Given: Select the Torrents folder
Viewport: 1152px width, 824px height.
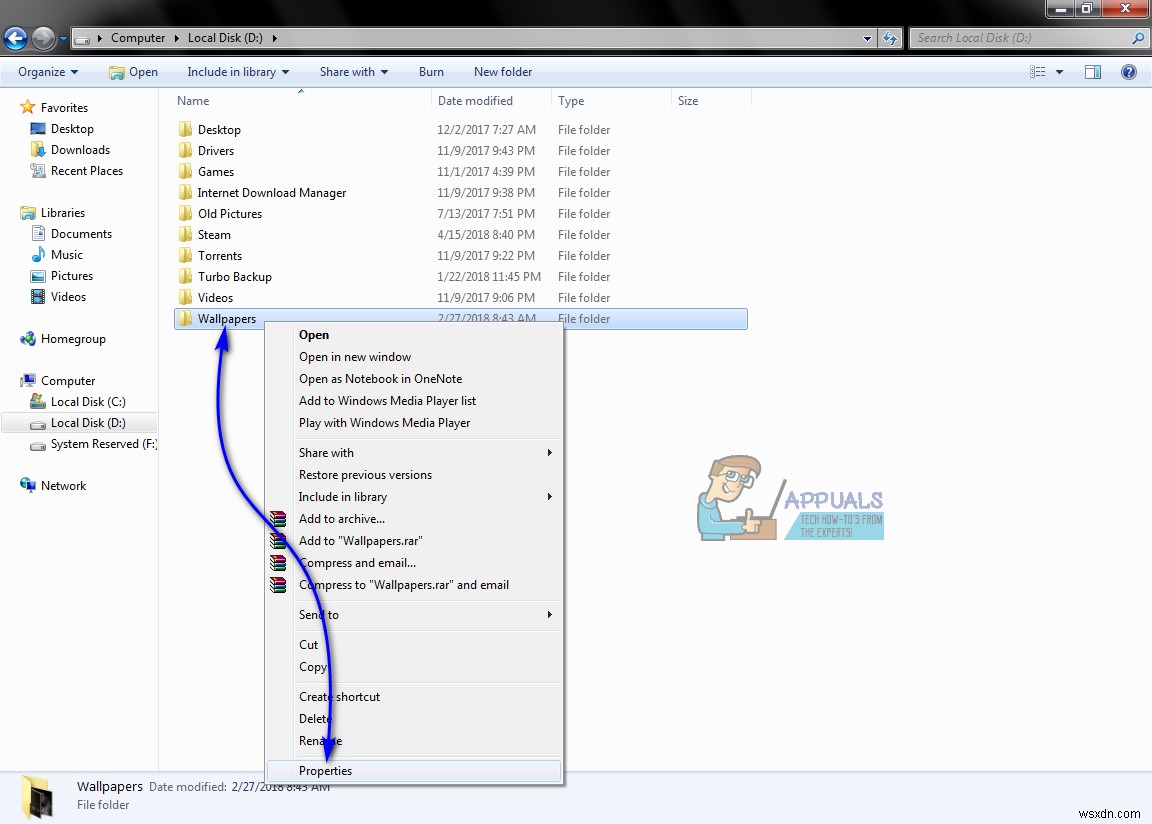Looking at the screenshot, I should (220, 256).
